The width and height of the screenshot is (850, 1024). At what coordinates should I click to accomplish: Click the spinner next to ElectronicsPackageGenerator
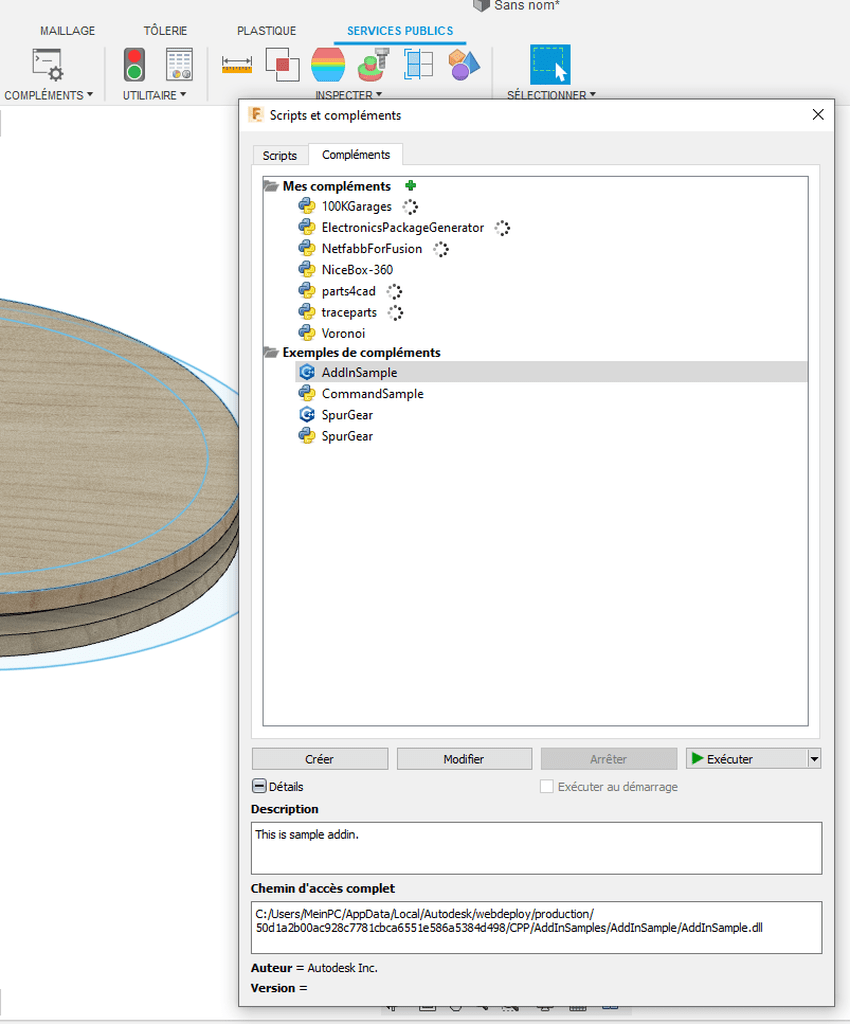pos(502,228)
